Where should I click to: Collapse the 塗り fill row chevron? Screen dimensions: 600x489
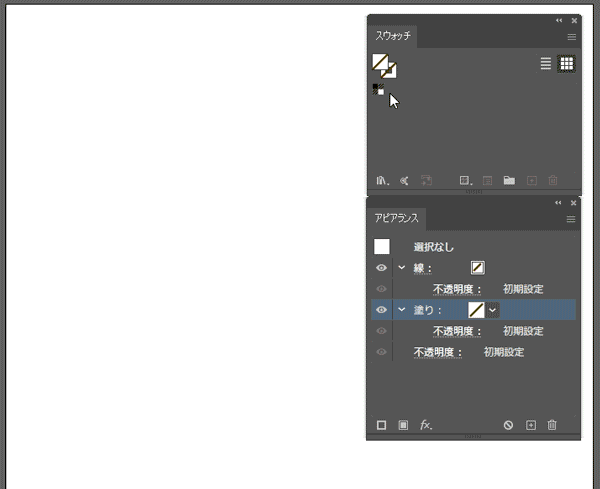pyautogui.click(x=401, y=310)
